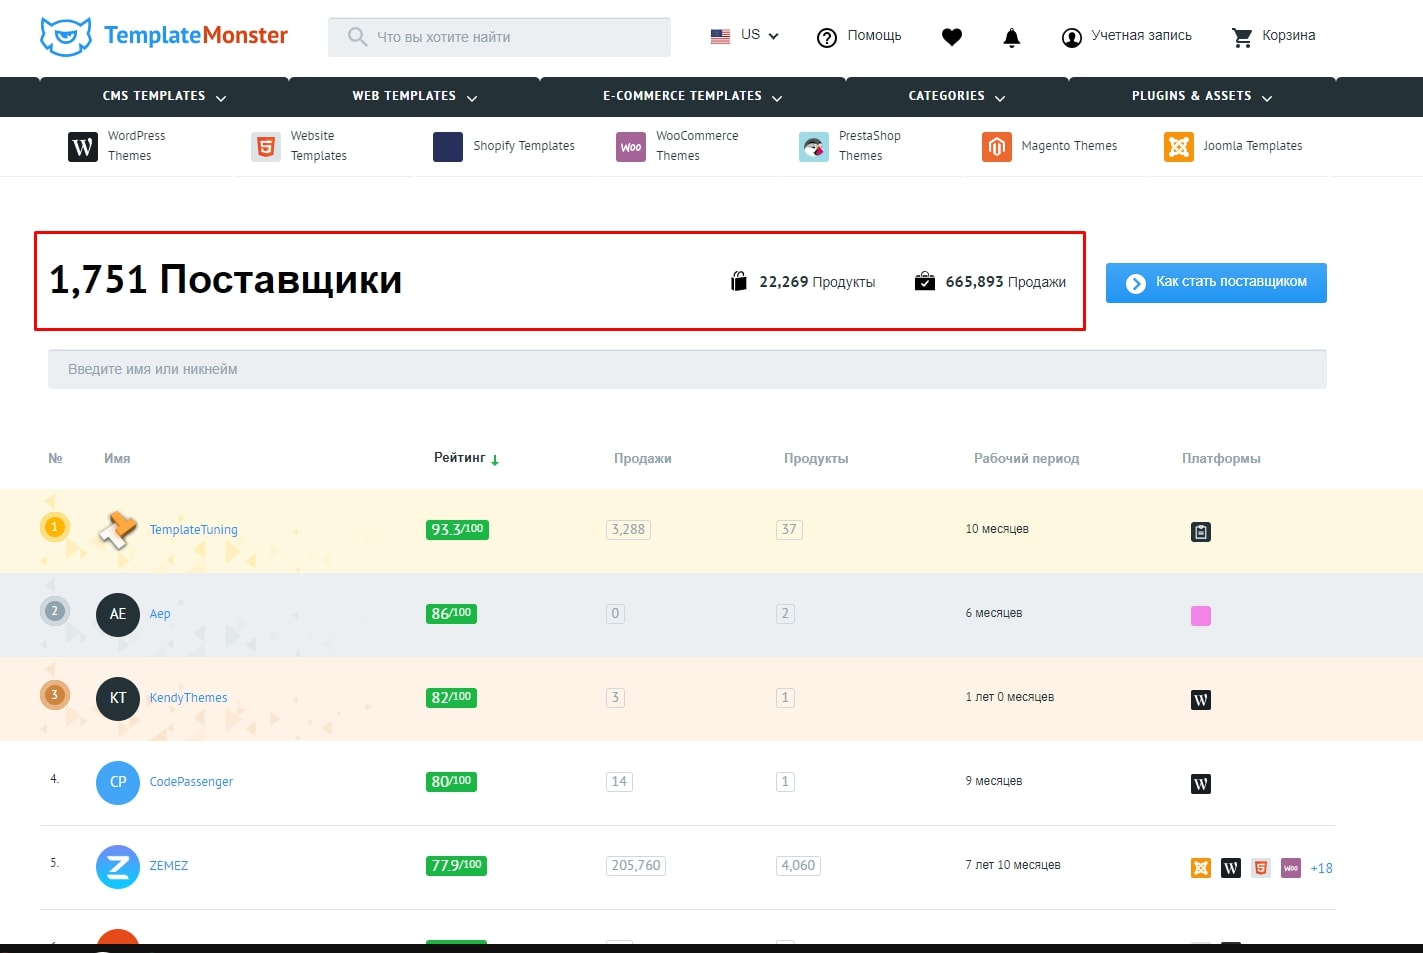
Task: Open the WEB TEMPLATES menu
Action: pos(472,96)
